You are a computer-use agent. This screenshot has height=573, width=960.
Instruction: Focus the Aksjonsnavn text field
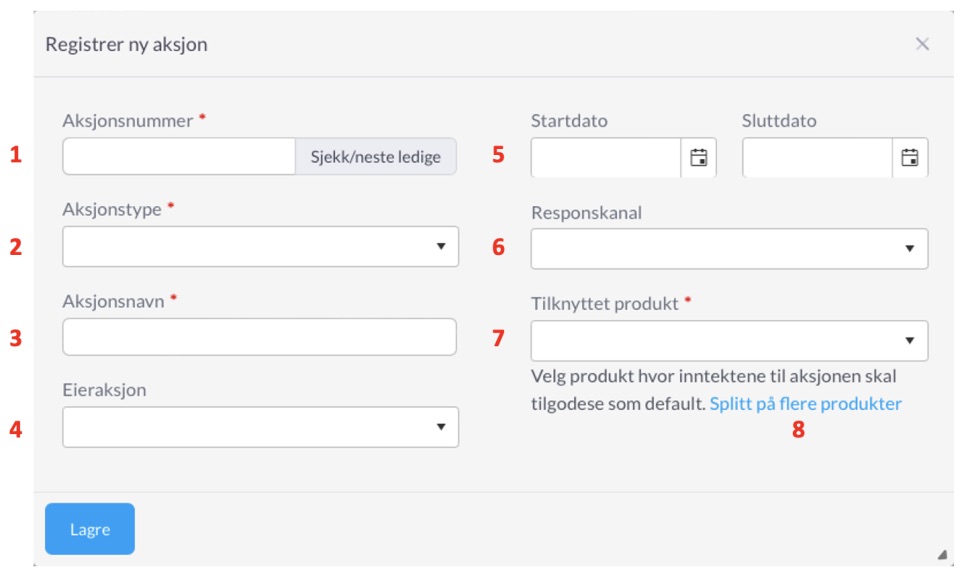259,337
